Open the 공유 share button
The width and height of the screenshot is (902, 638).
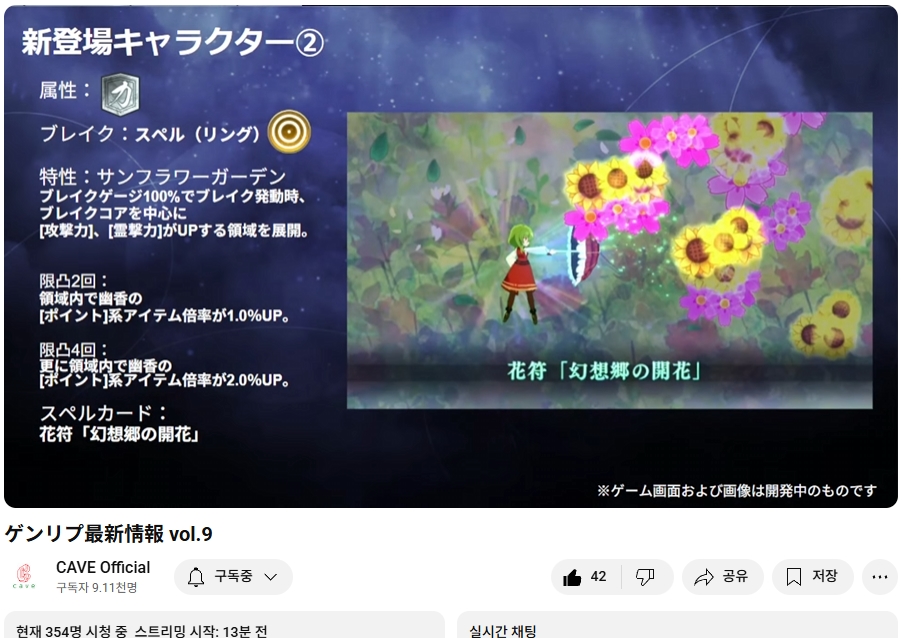[723, 576]
